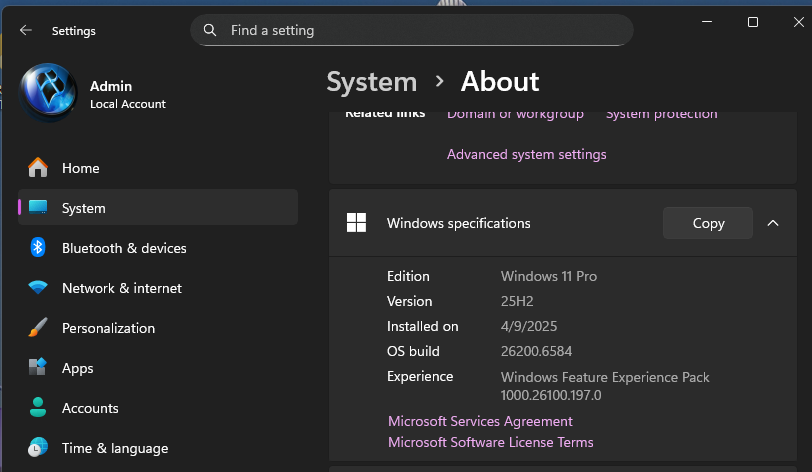This screenshot has height=472, width=812.
Task: Open Bluetooth & devices settings
Action: pos(158,248)
